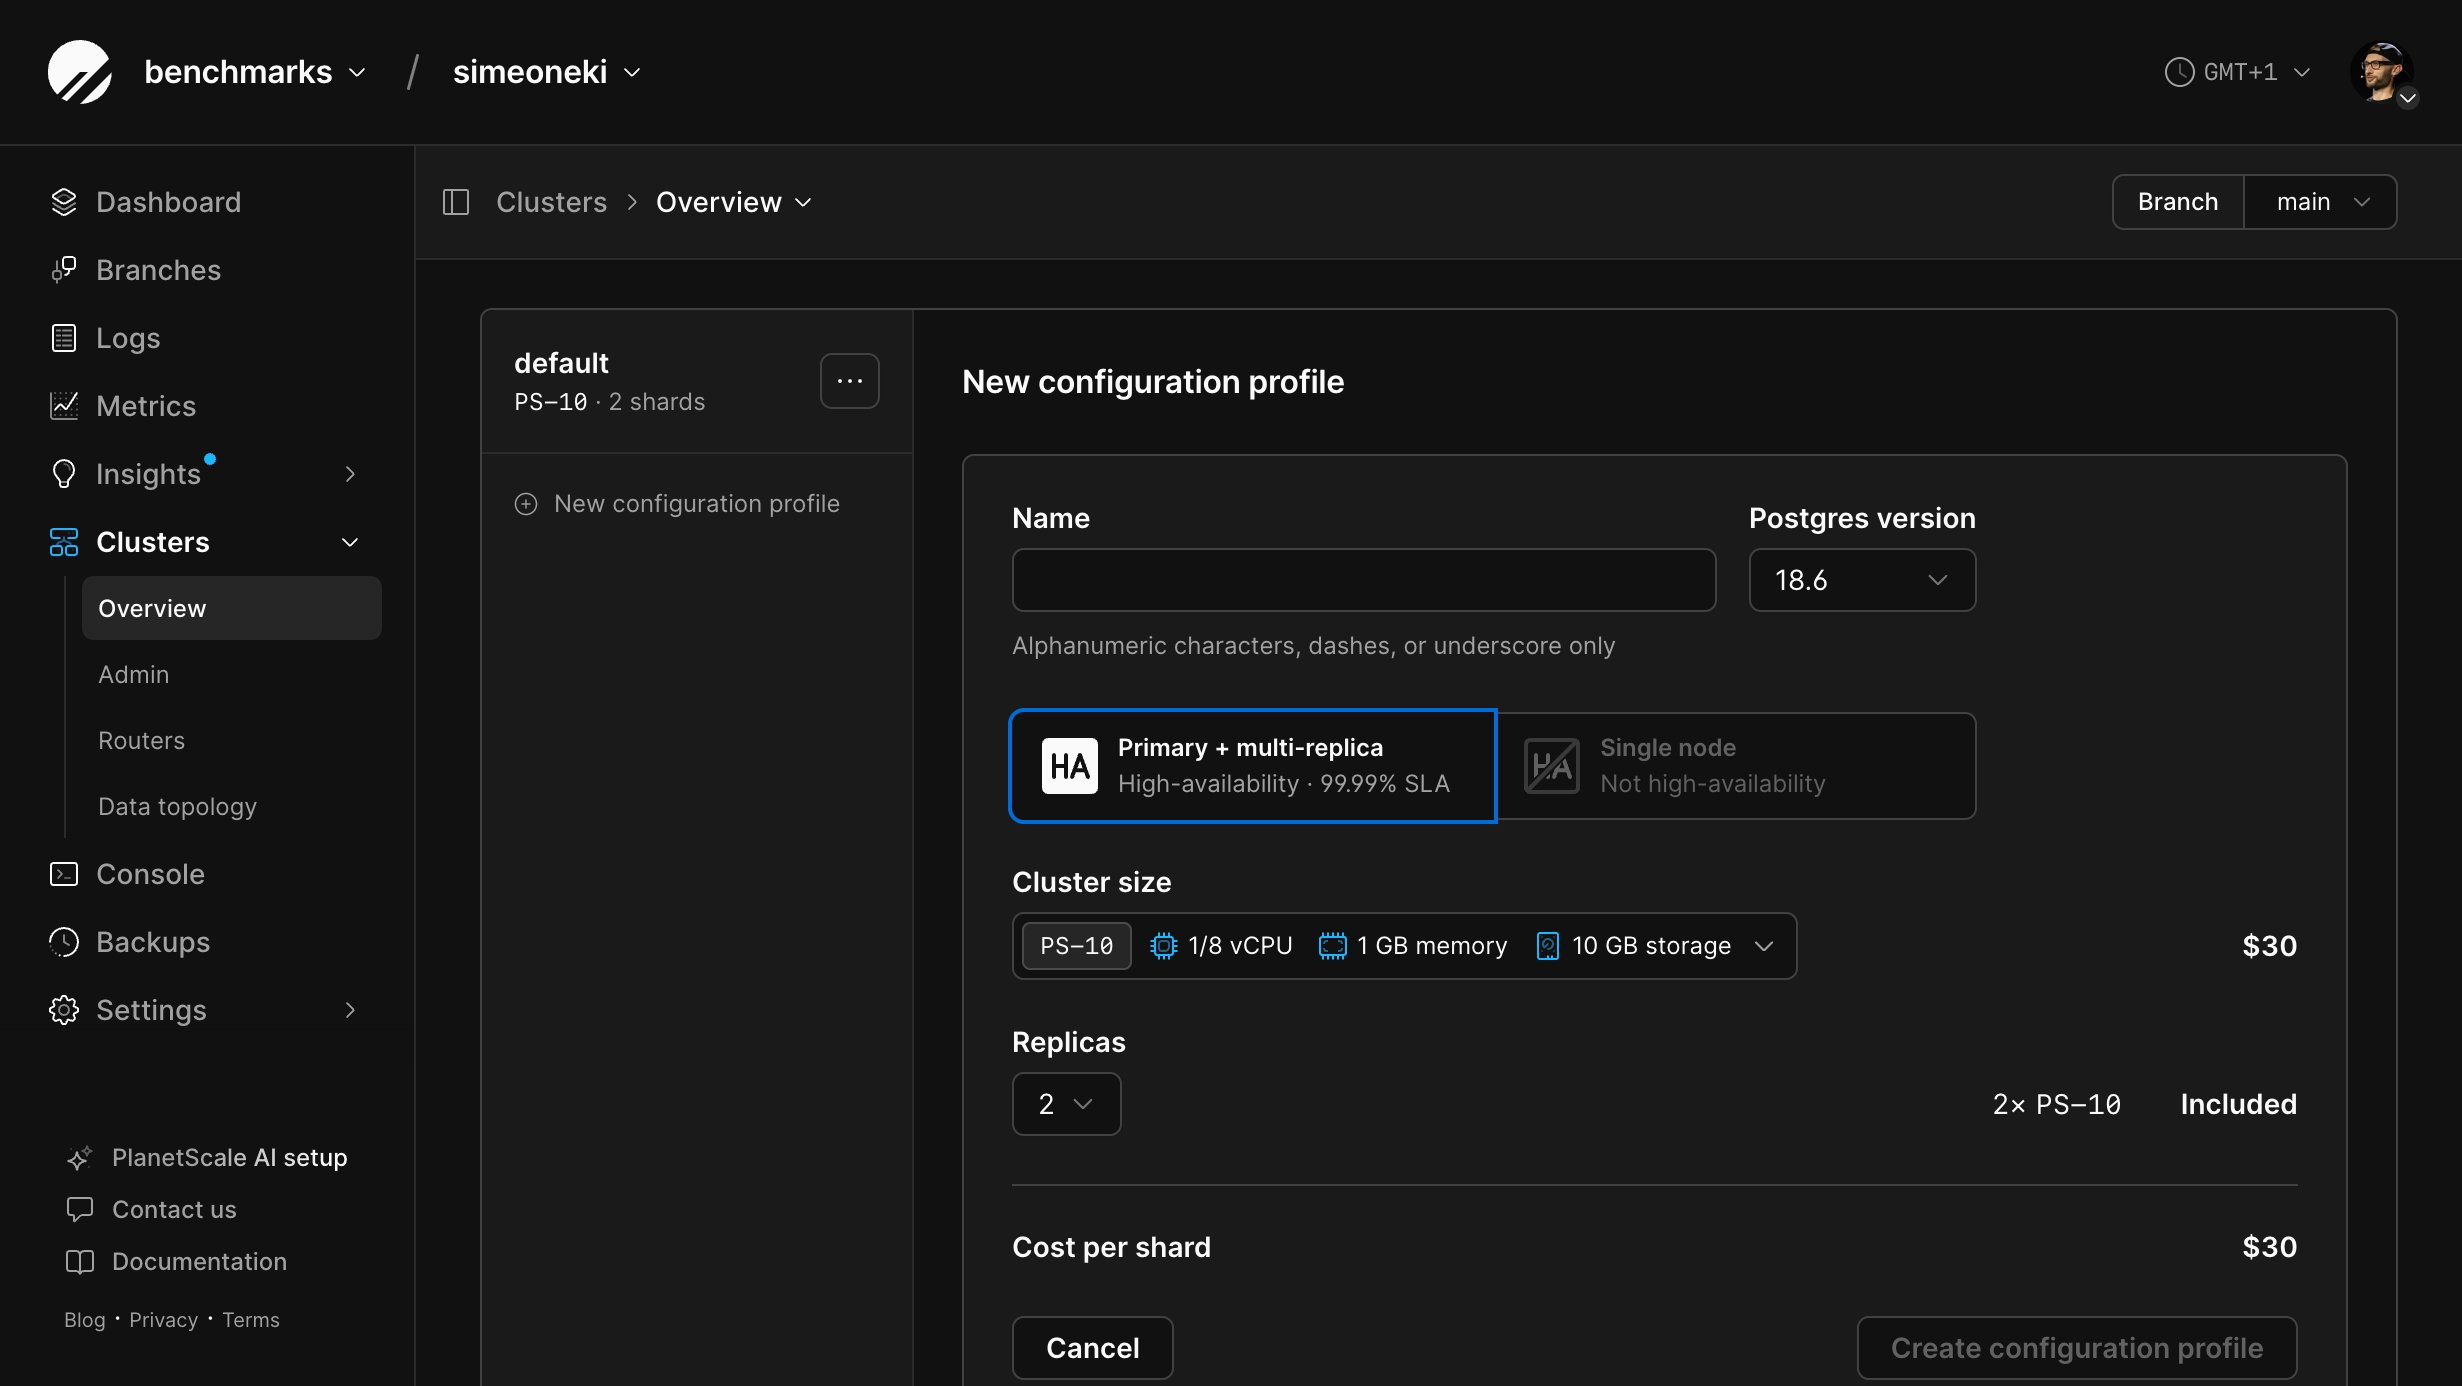
Task: Open the Backups page
Action: click(153, 942)
